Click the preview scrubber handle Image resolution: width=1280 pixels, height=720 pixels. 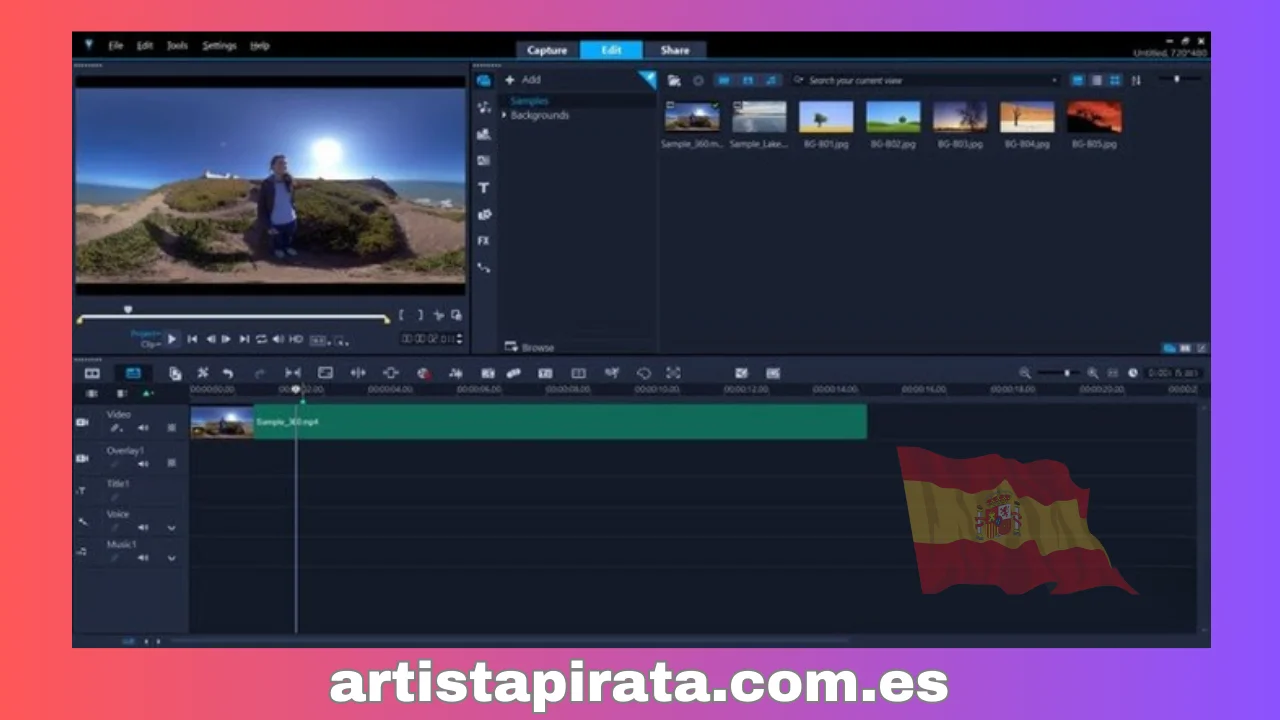pos(128,310)
